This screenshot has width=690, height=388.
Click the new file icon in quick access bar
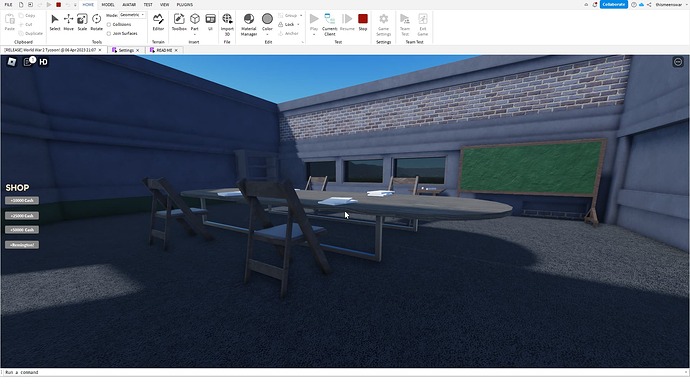coord(21,4)
